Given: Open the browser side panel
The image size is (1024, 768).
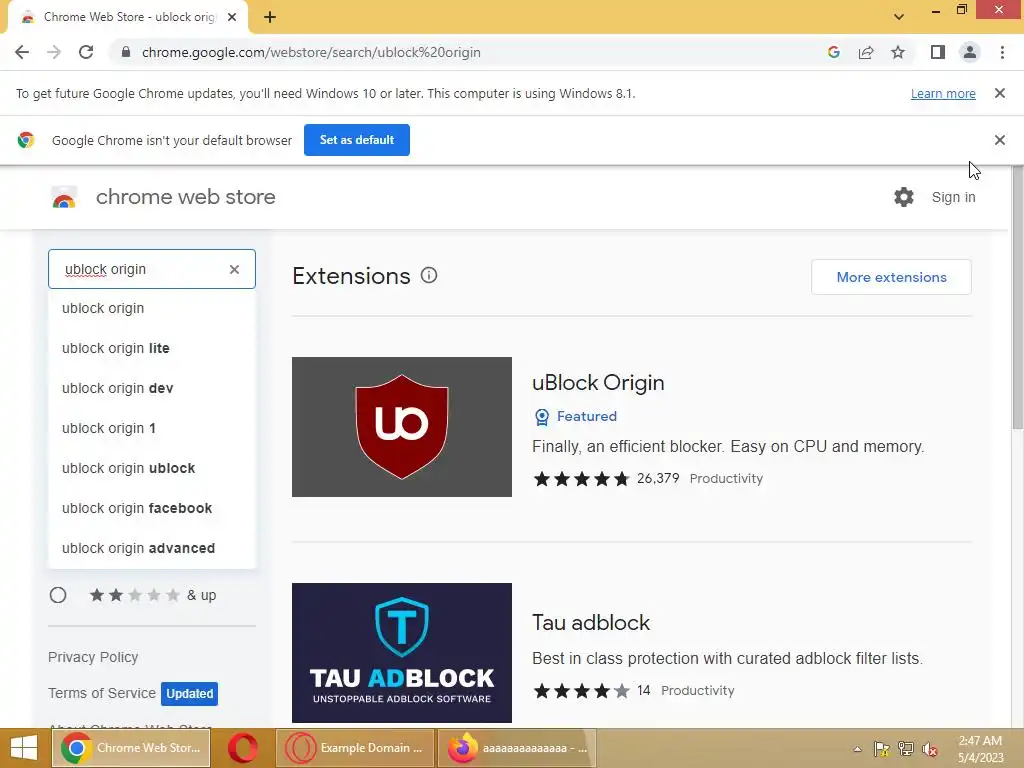Looking at the screenshot, I should pyautogui.click(x=938, y=52).
